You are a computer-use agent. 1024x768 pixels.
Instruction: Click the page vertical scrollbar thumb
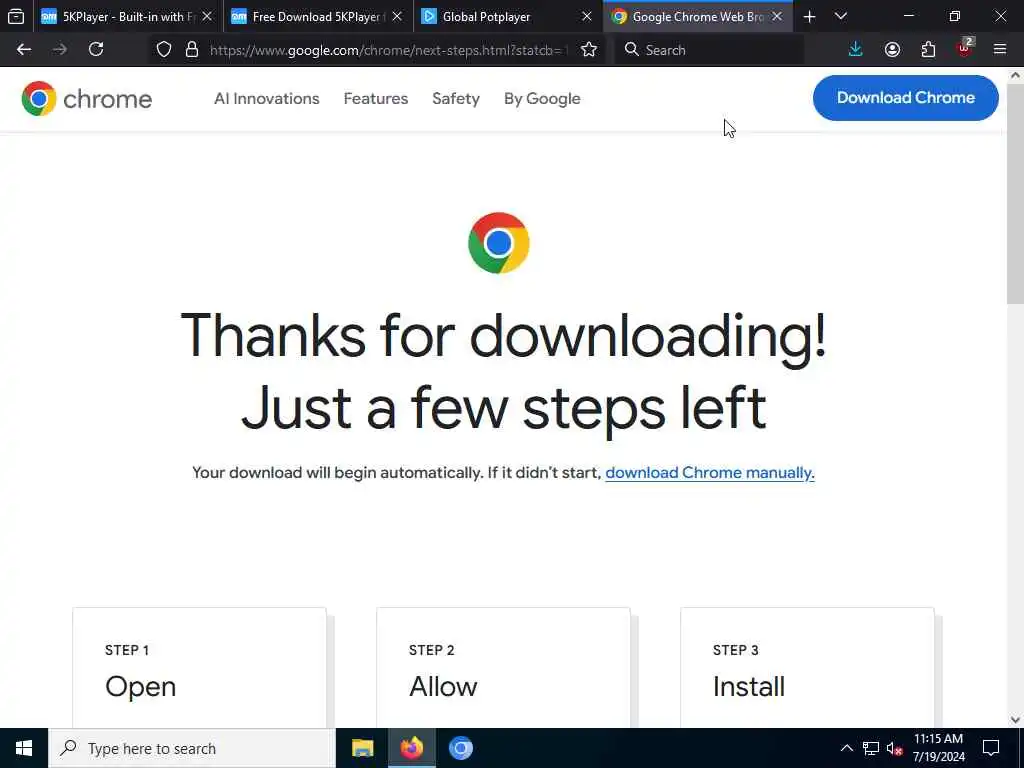(1015, 193)
